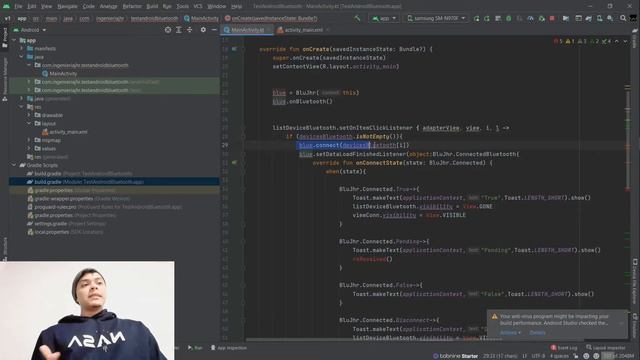Open Android project view dropdown
The width and height of the screenshot is (640, 360).
(30, 30)
